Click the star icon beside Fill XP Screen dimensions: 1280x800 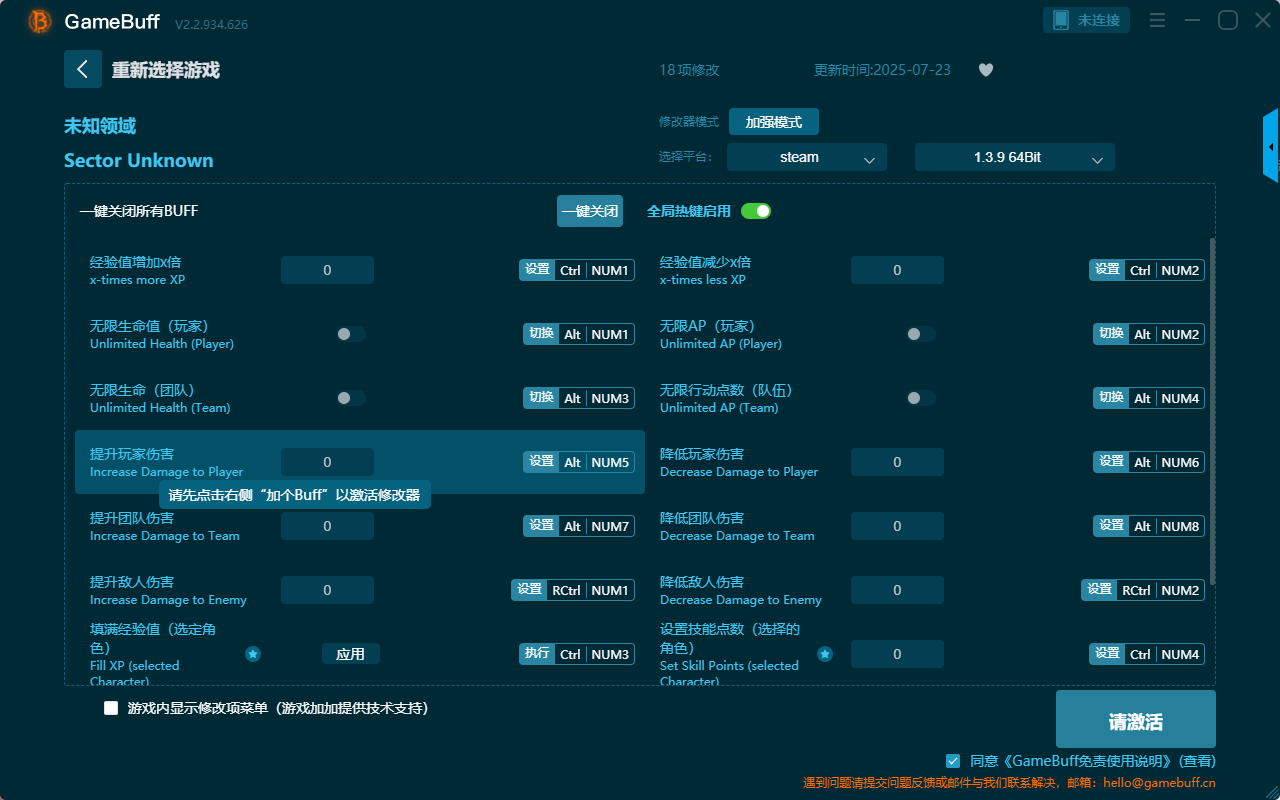(253, 654)
